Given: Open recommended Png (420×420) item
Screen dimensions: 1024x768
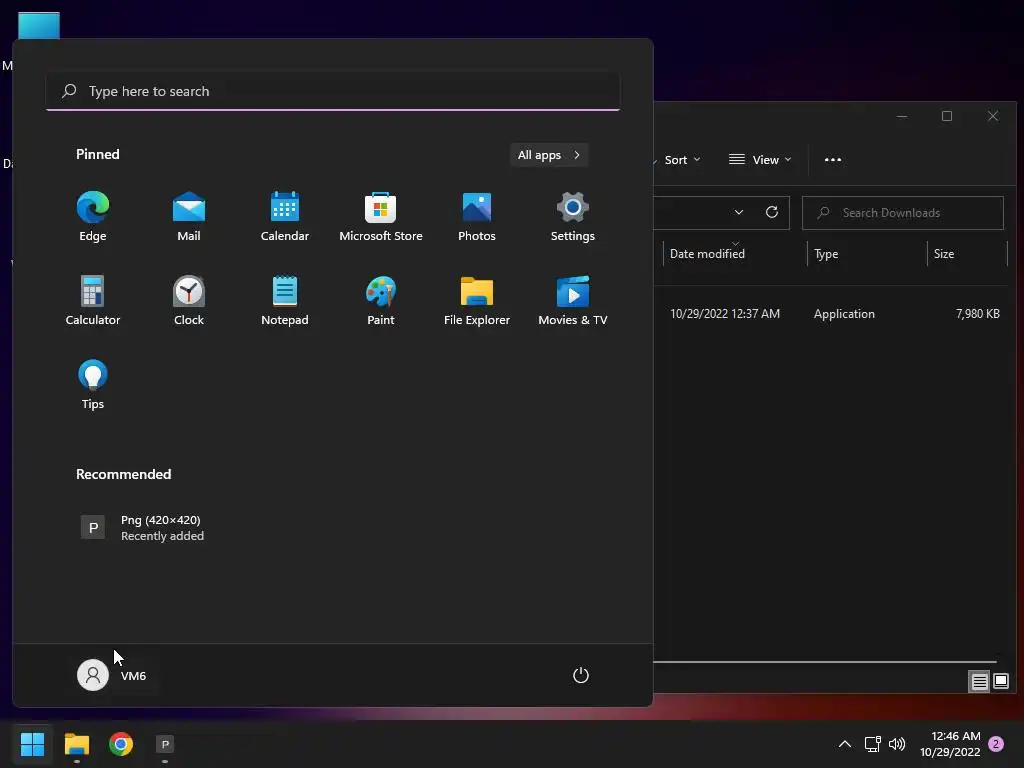Looking at the screenshot, I should [x=142, y=528].
